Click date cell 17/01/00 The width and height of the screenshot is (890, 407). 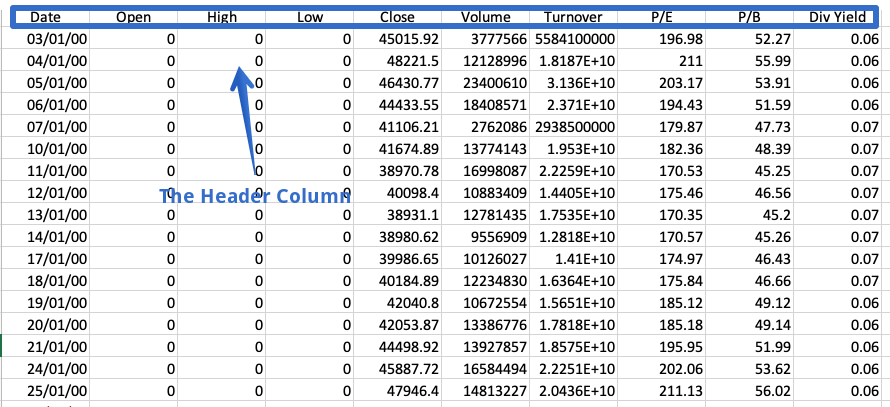45,259
